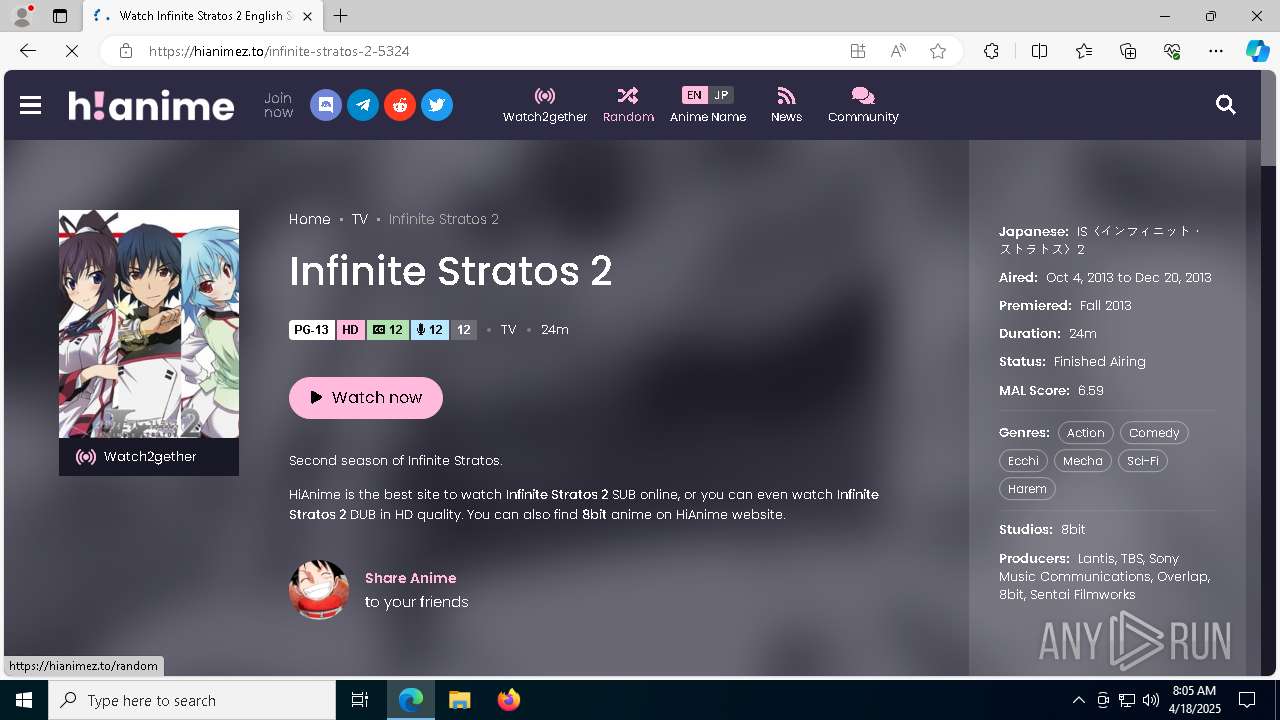Click the Harem genre tag
The height and width of the screenshot is (720, 1280).
(1027, 489)
